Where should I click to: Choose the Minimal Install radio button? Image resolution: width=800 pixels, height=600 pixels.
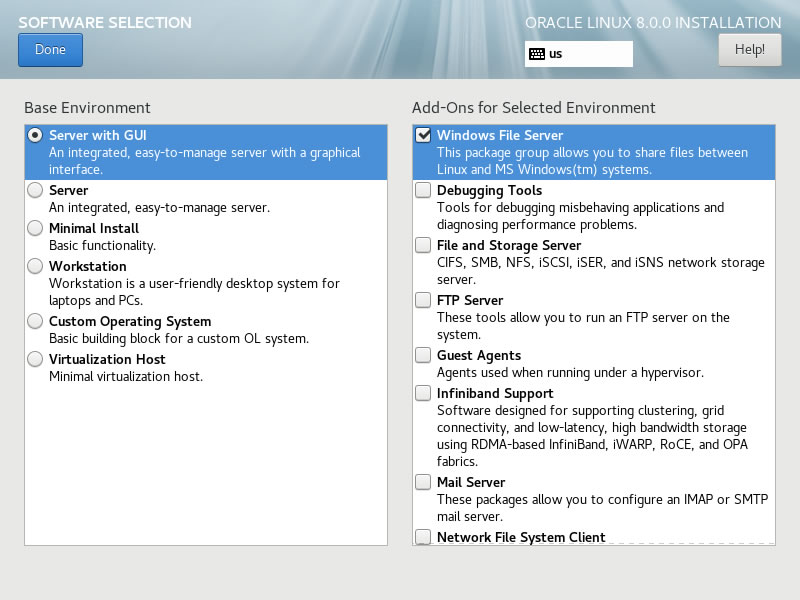[x=35, y=228]
